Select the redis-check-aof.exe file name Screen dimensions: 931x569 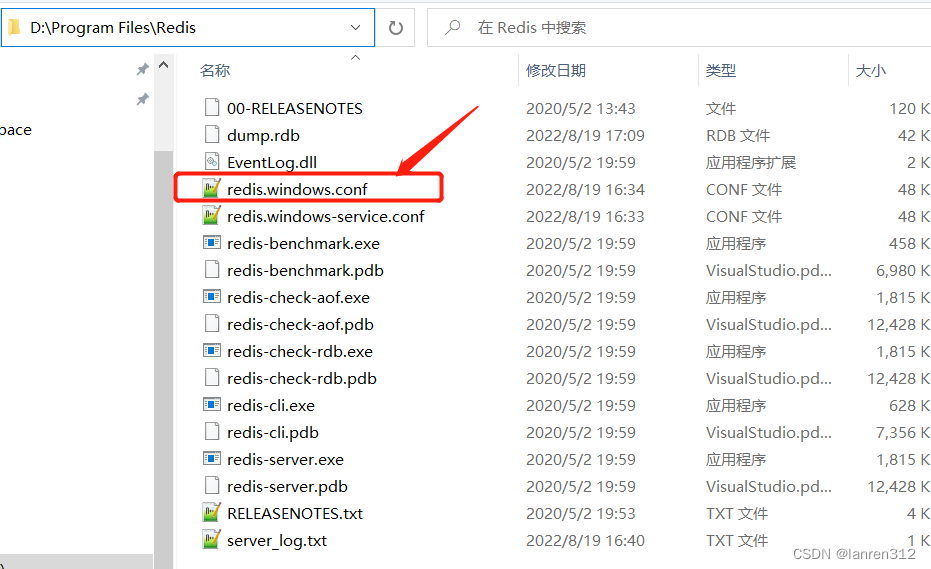(298, 298)
